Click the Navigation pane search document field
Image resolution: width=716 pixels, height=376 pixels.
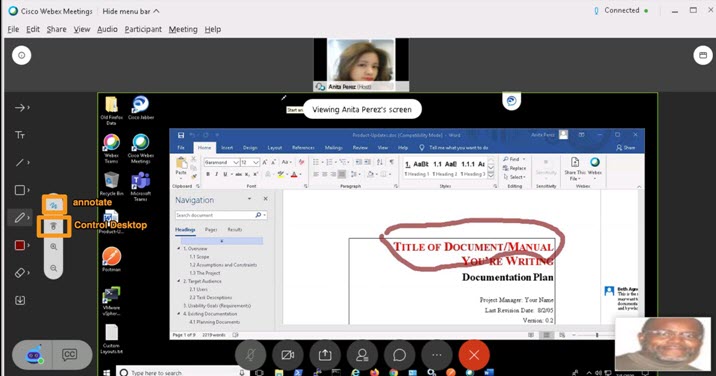(x=221, y=215)
